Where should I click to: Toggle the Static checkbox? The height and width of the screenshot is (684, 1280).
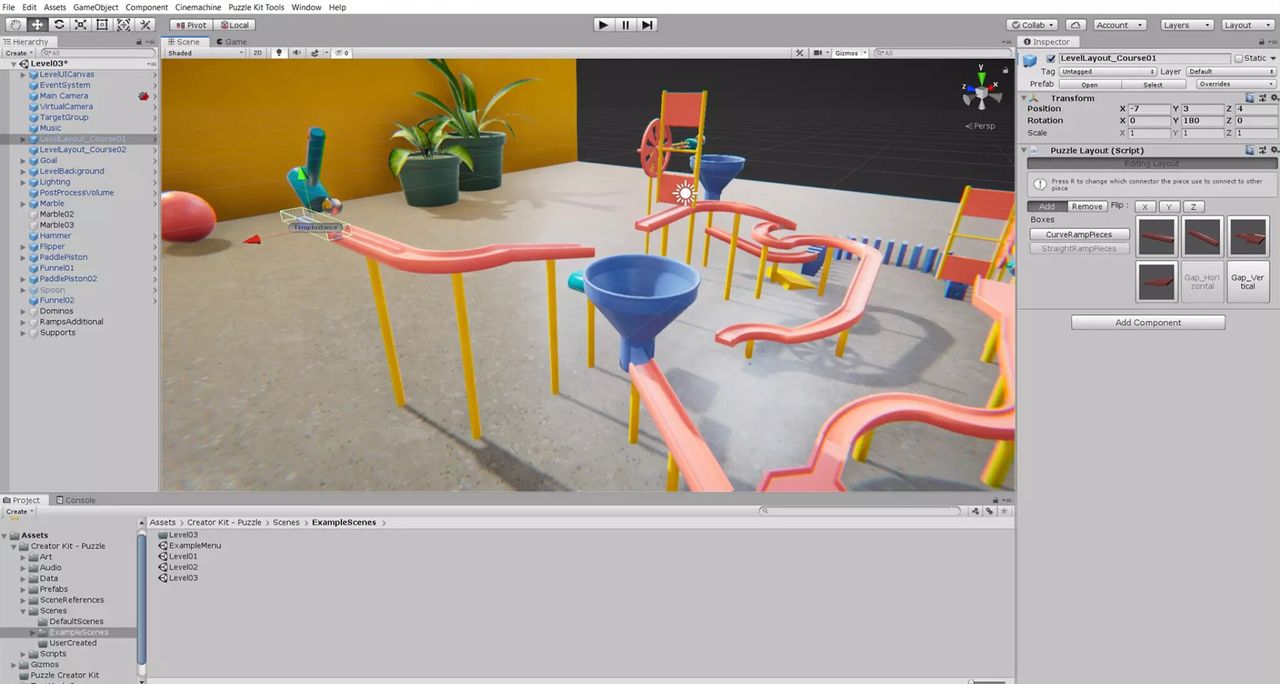[x=1238, y=58]
